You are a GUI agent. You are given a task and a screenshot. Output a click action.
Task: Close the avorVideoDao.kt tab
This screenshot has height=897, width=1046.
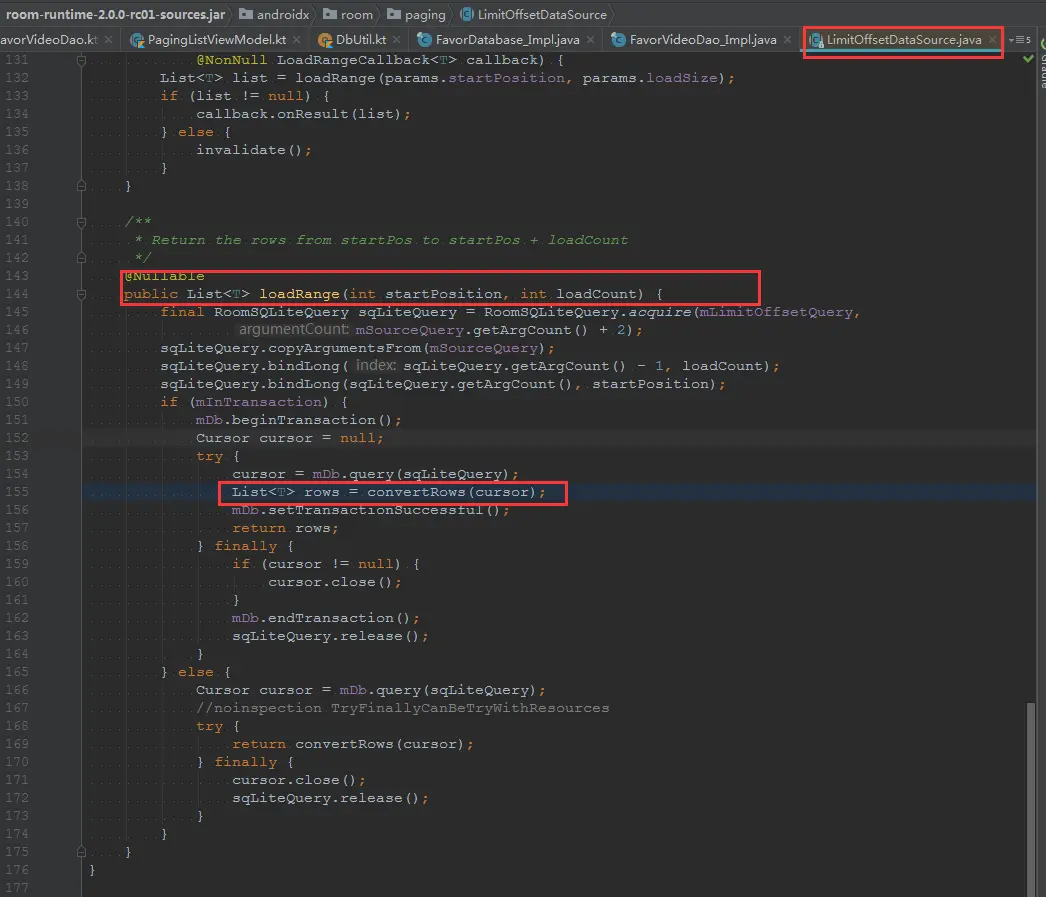pyautogui.click(x=108, y=40)
